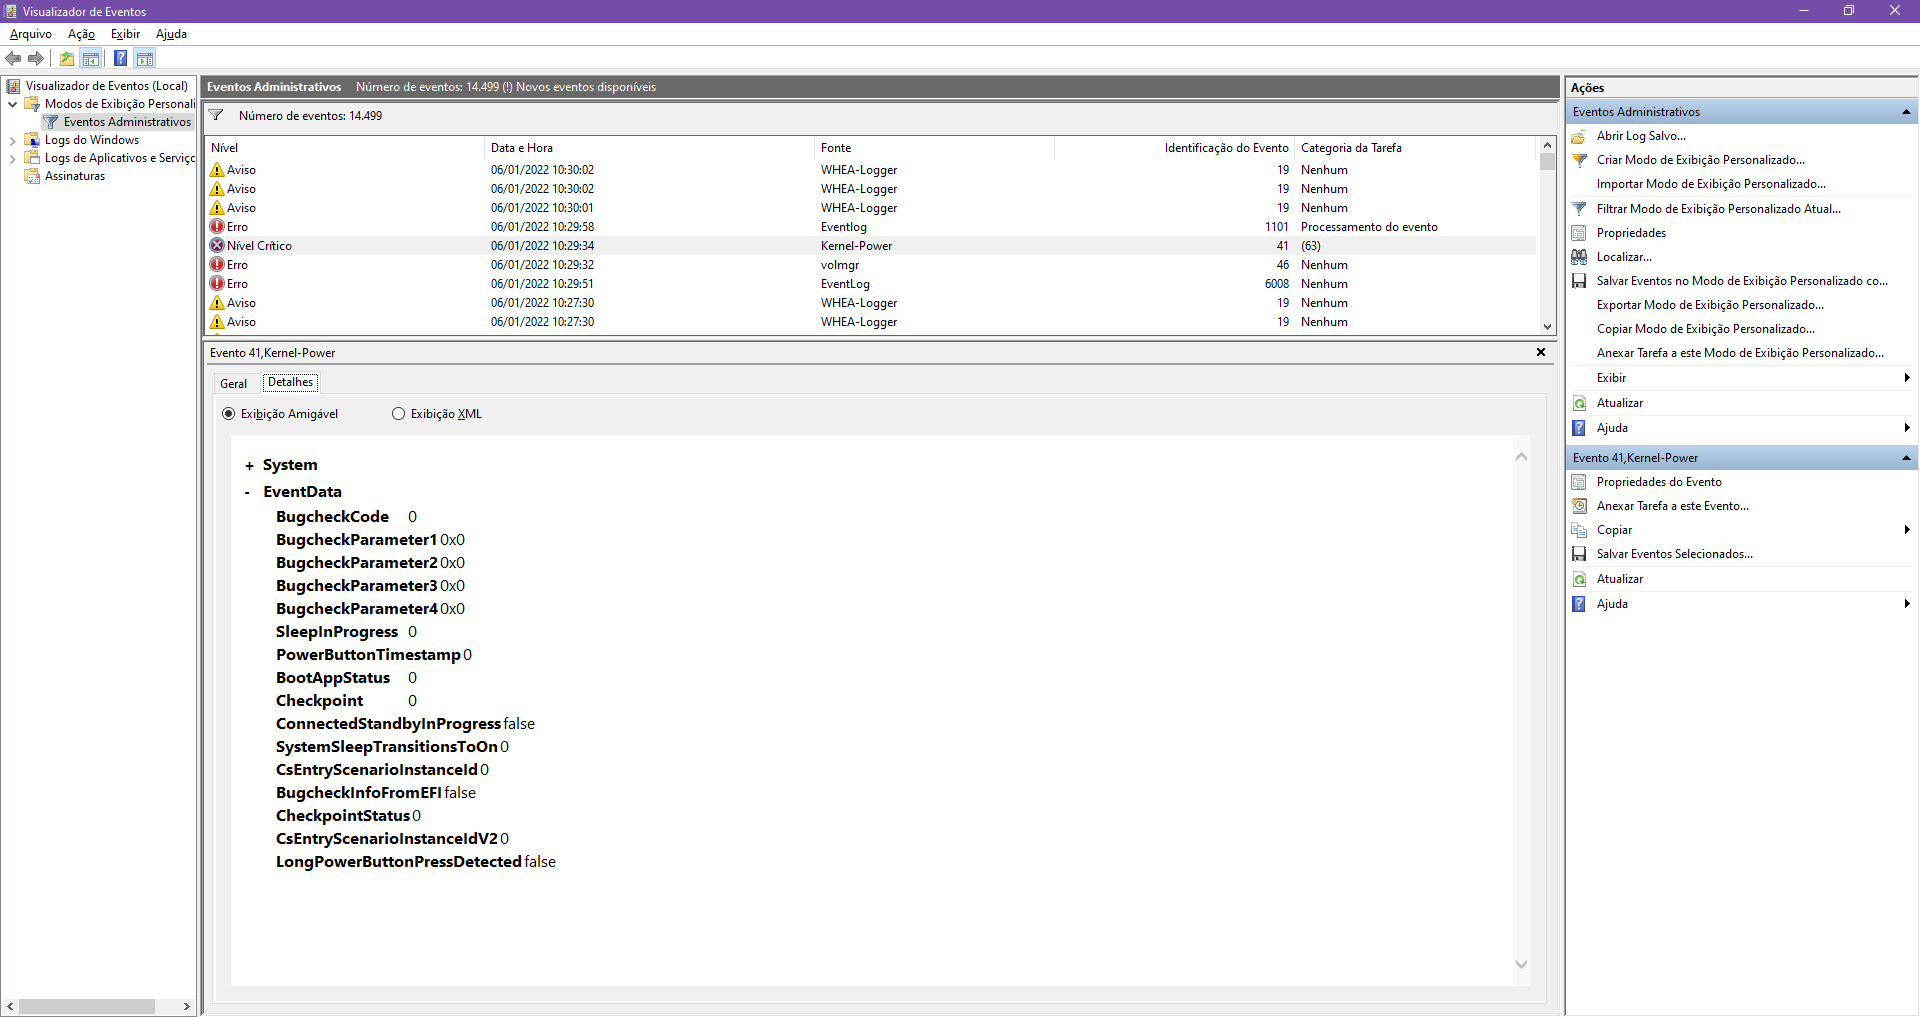Click the Nível Crítico red X icon
Screen dimensions: 1920x1017
click(x=217, y=245)
